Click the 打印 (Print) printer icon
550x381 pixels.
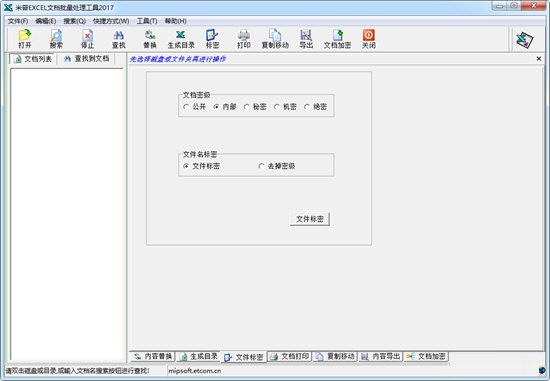[x=244, y=39]
